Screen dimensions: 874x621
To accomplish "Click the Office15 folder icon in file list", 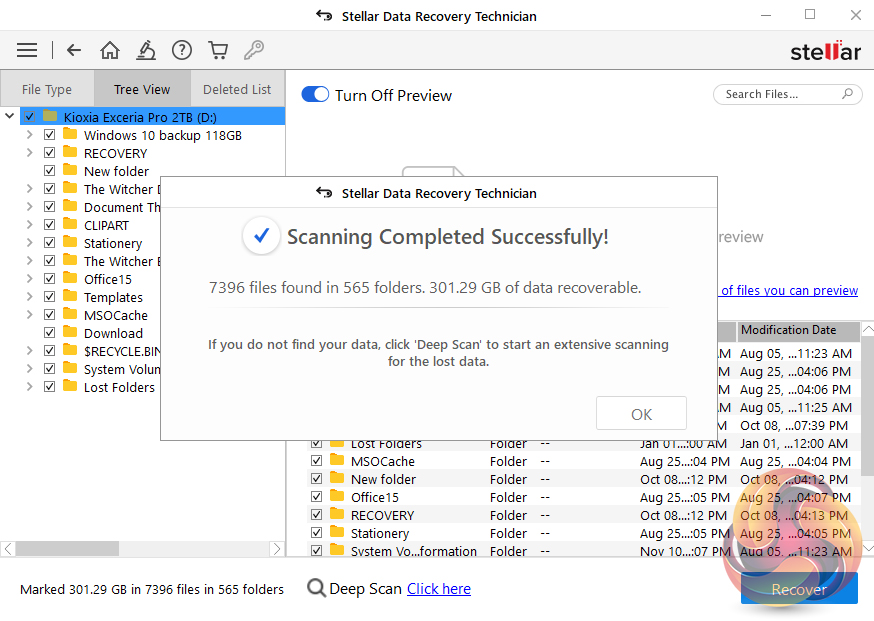I will point(337,496).
